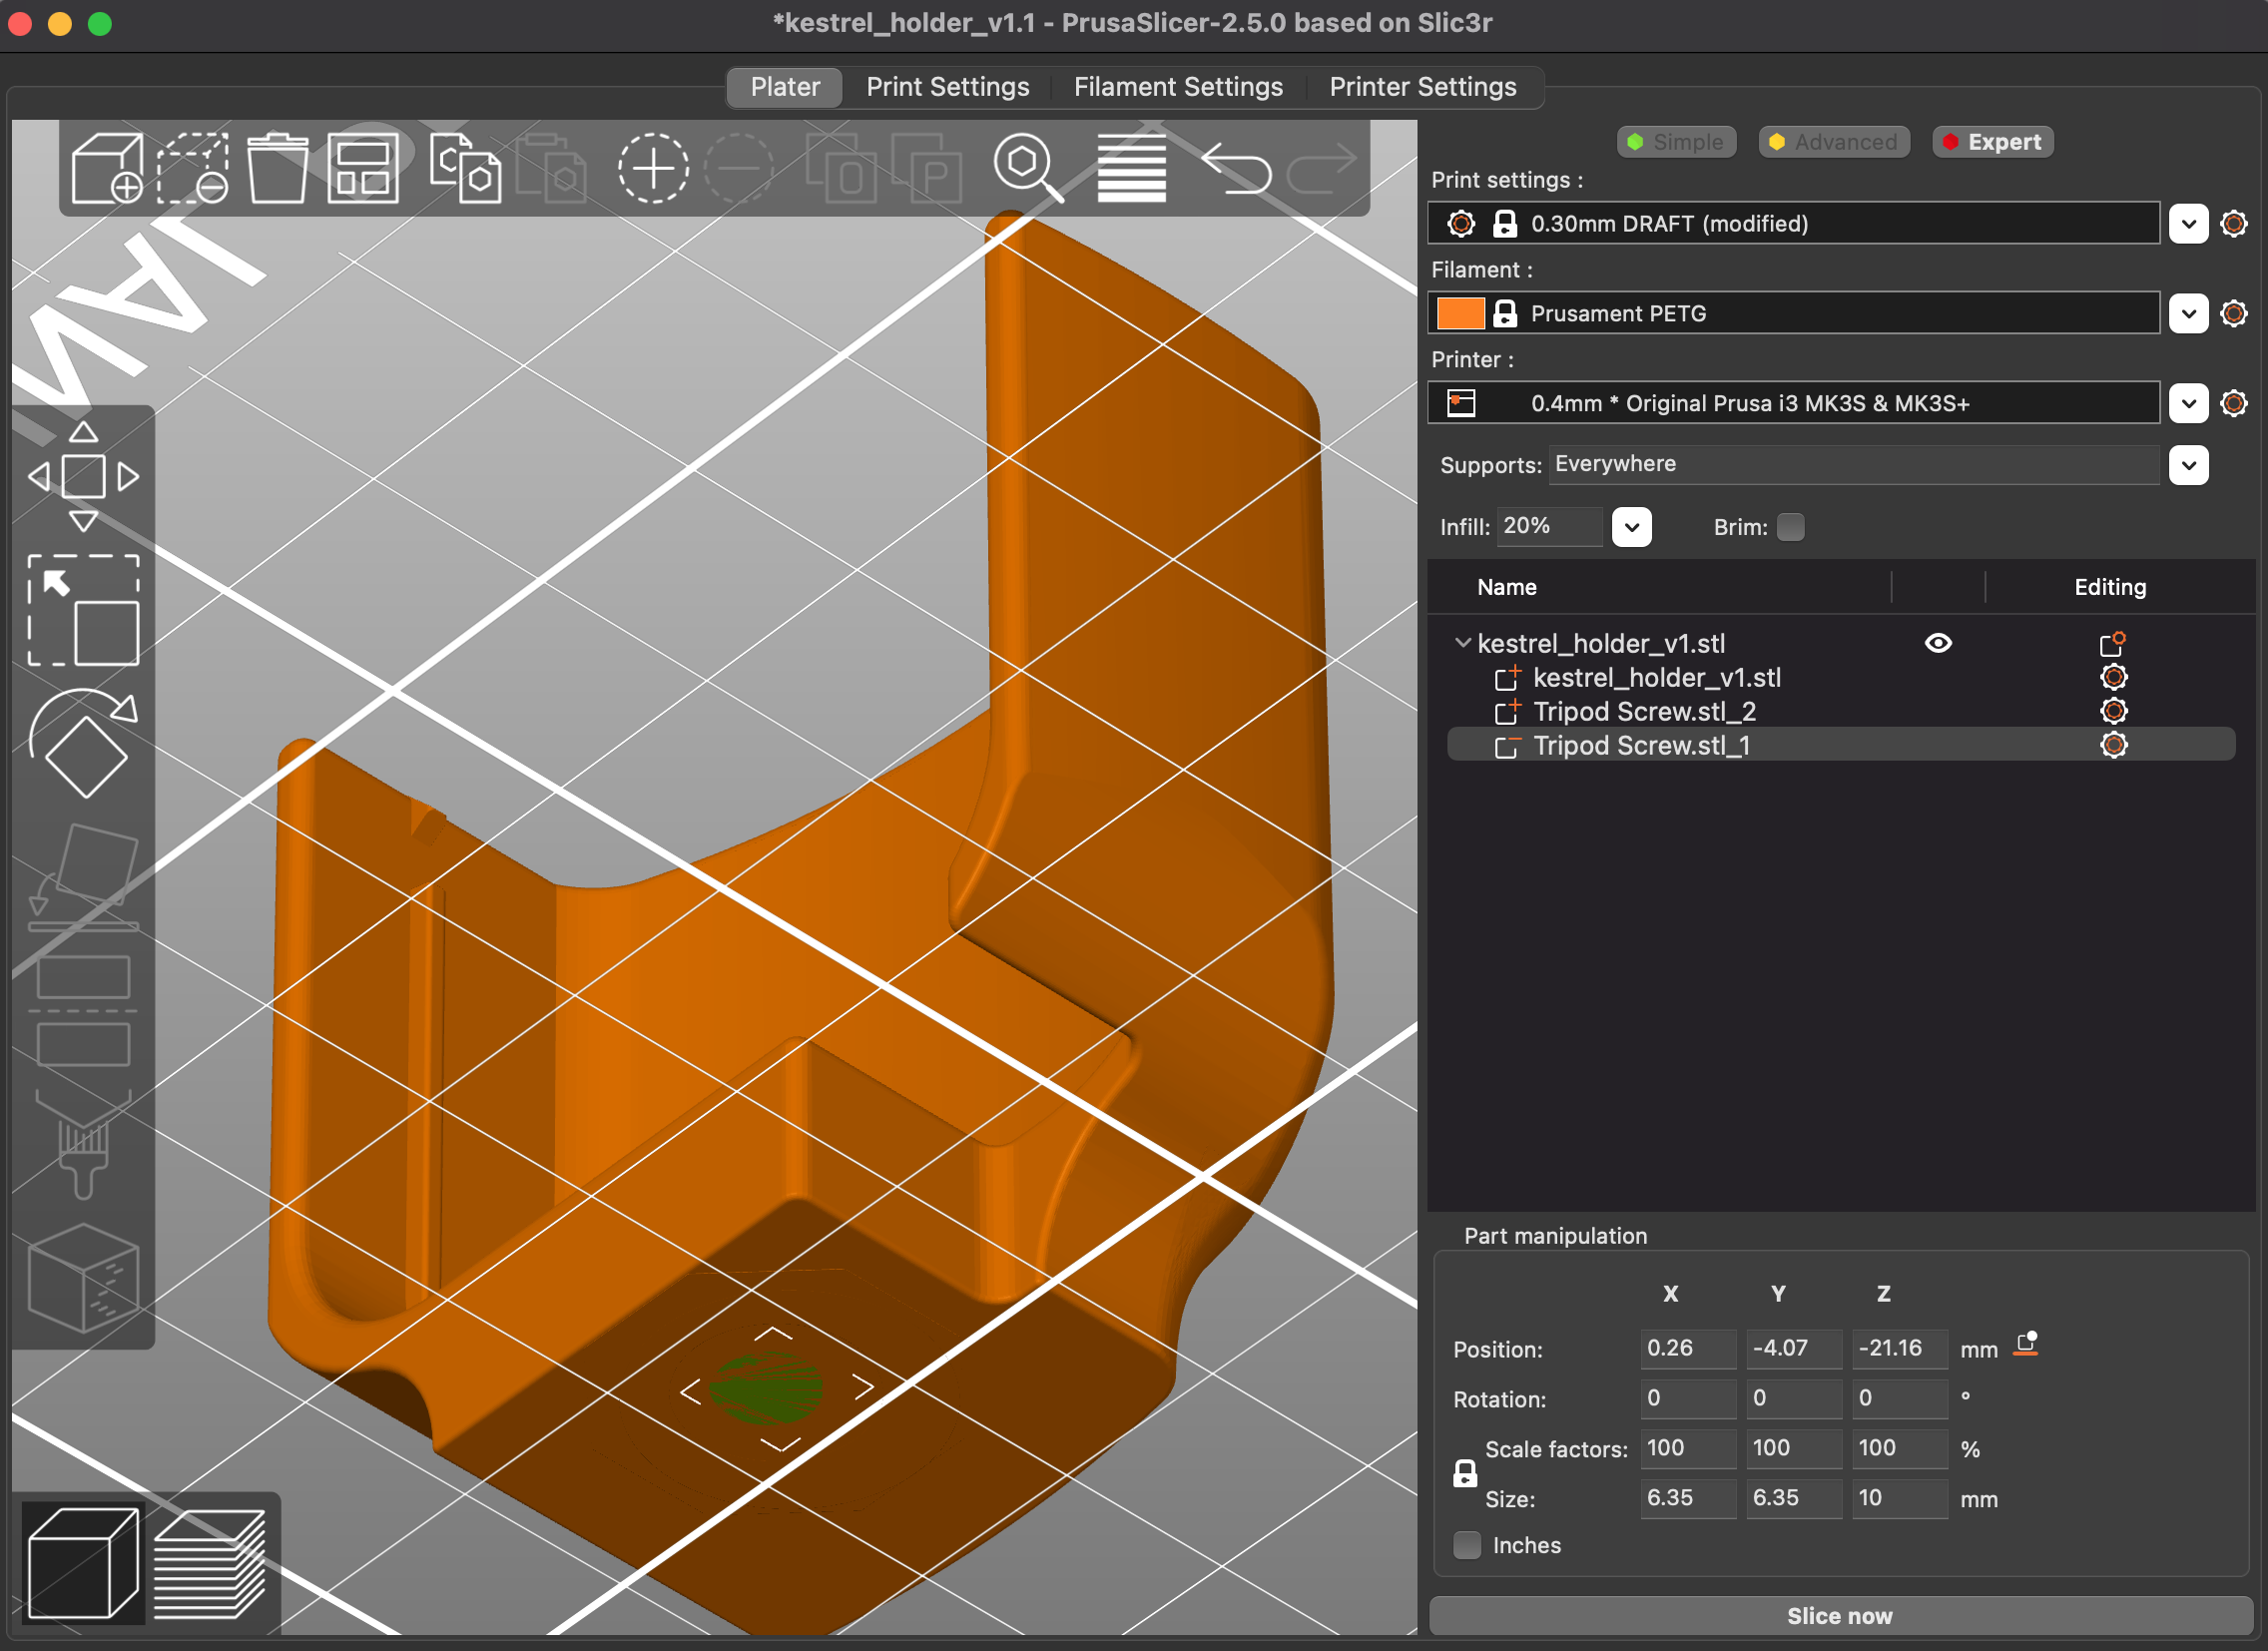Select the Scale gizmo tool
The height and width of the screenshot is (1651, 2268).
pyautogui.click(x=83, y=611)
